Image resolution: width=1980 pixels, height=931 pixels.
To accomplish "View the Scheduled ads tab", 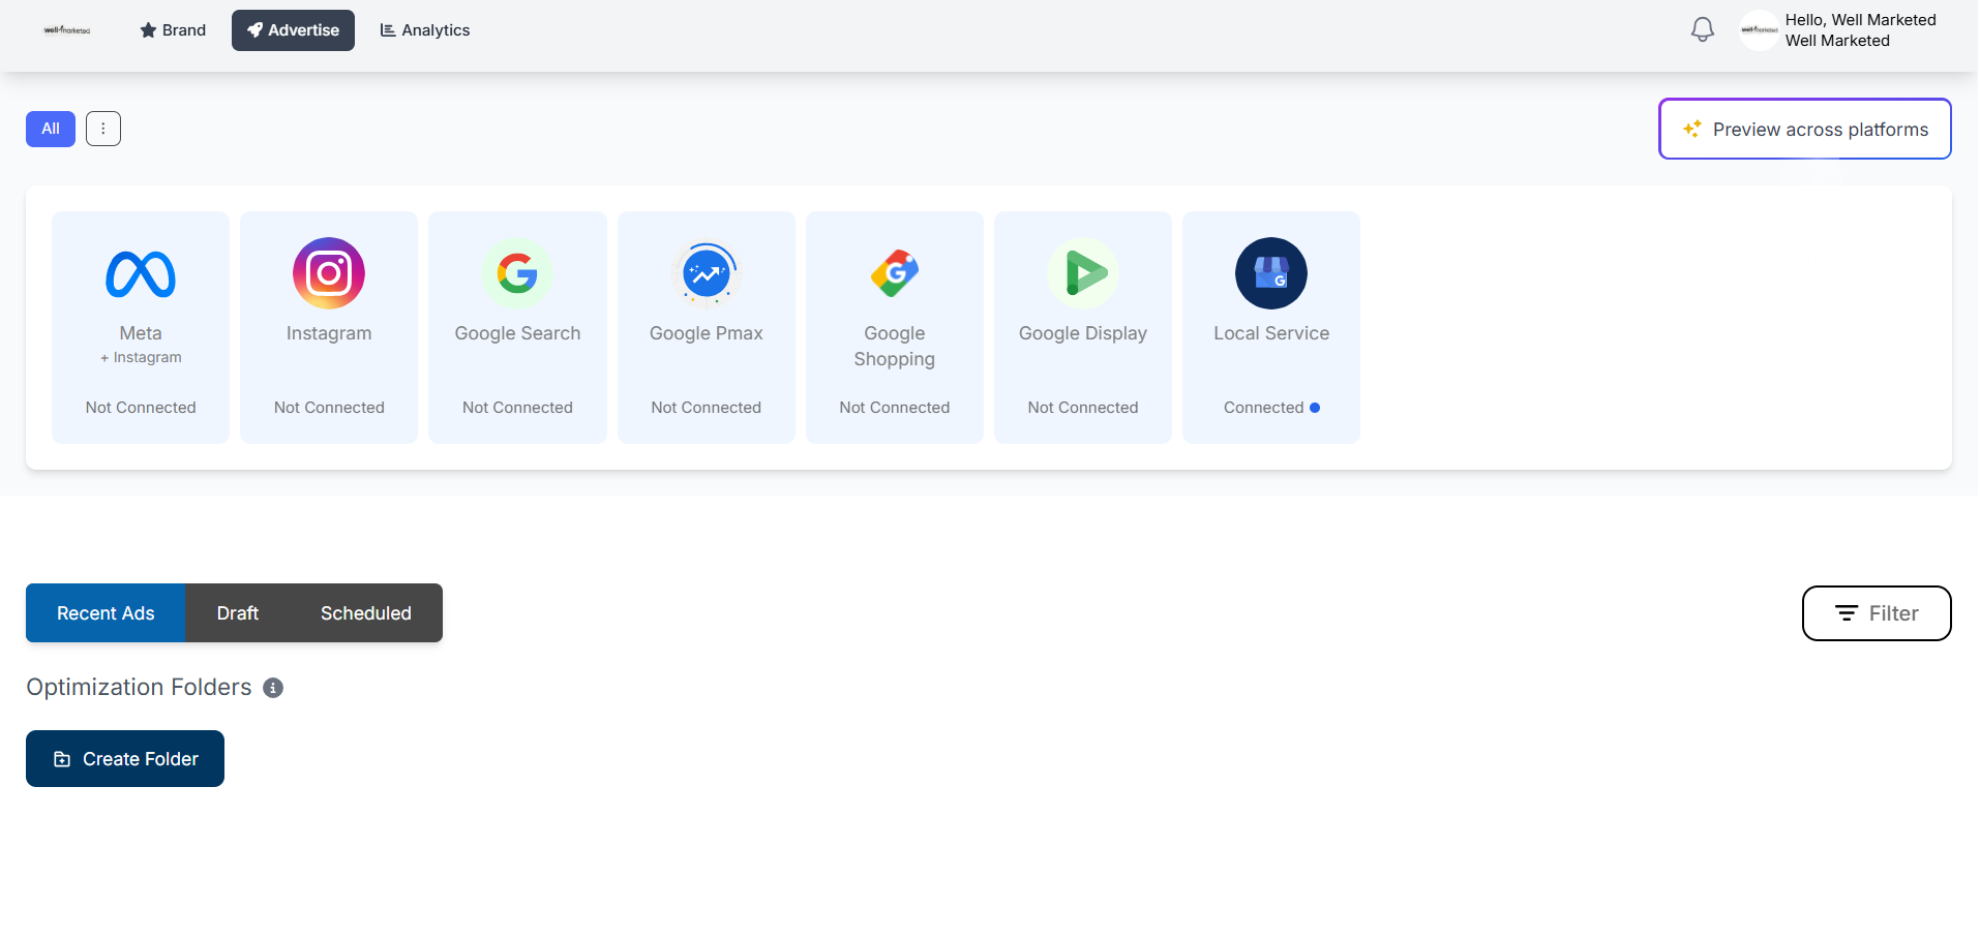I will (x=365, y=613).
